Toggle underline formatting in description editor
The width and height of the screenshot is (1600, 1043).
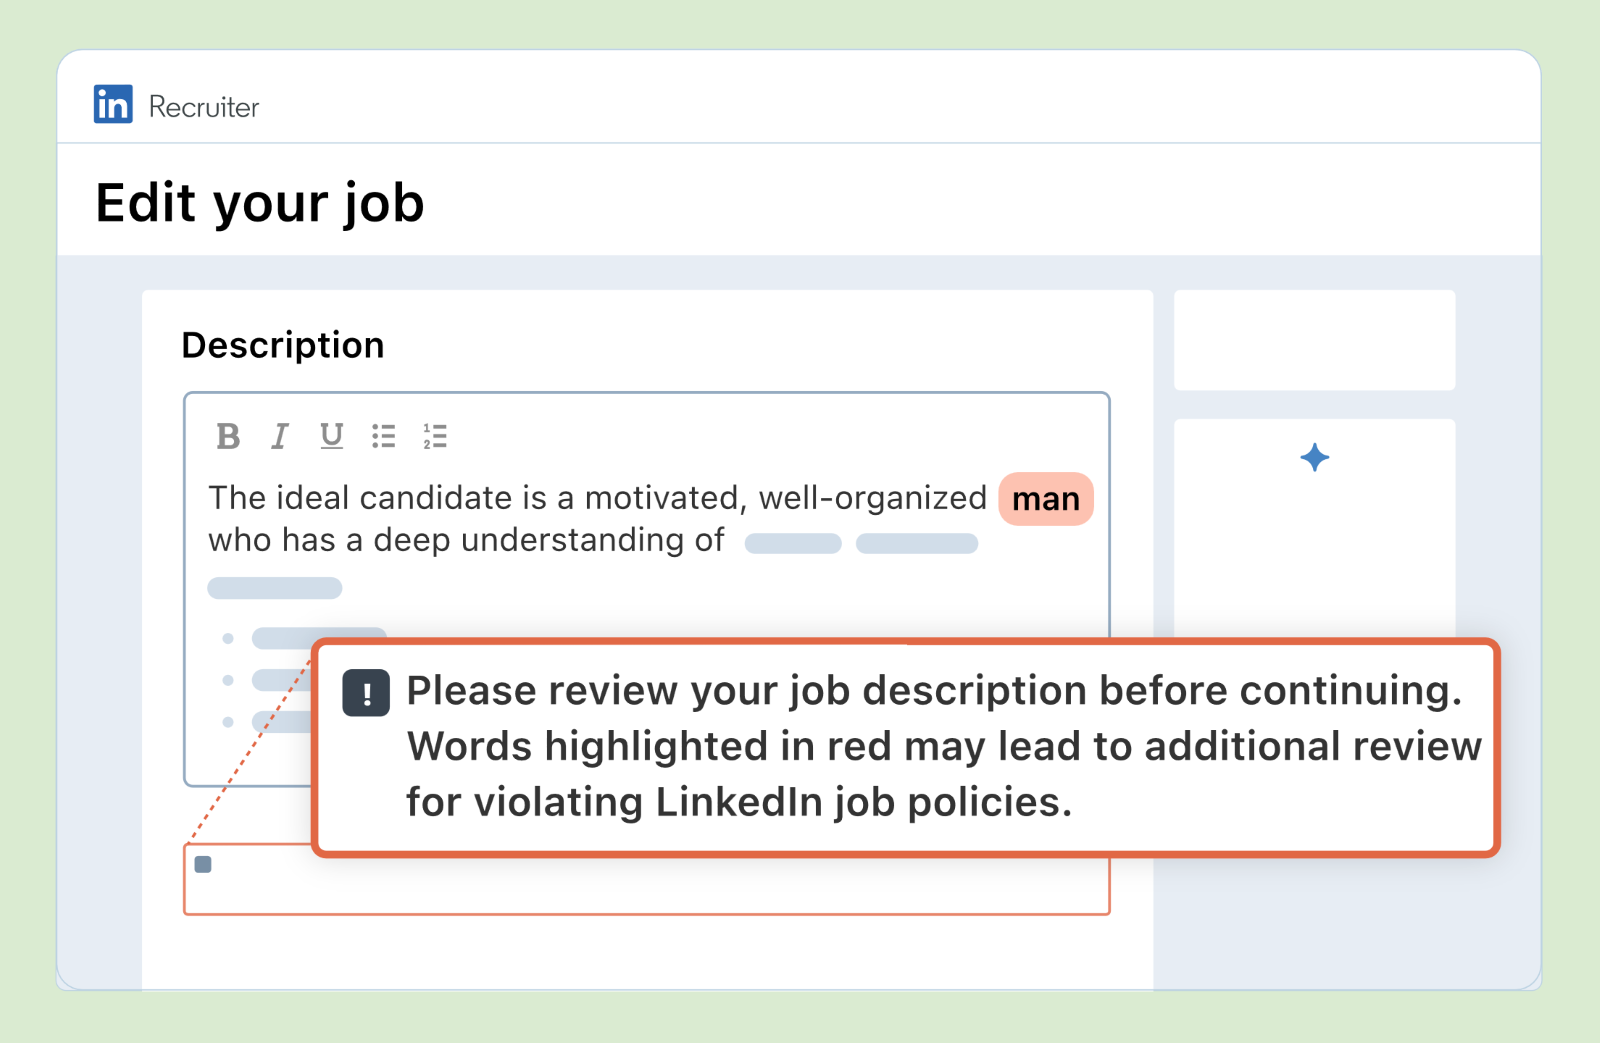332,436
